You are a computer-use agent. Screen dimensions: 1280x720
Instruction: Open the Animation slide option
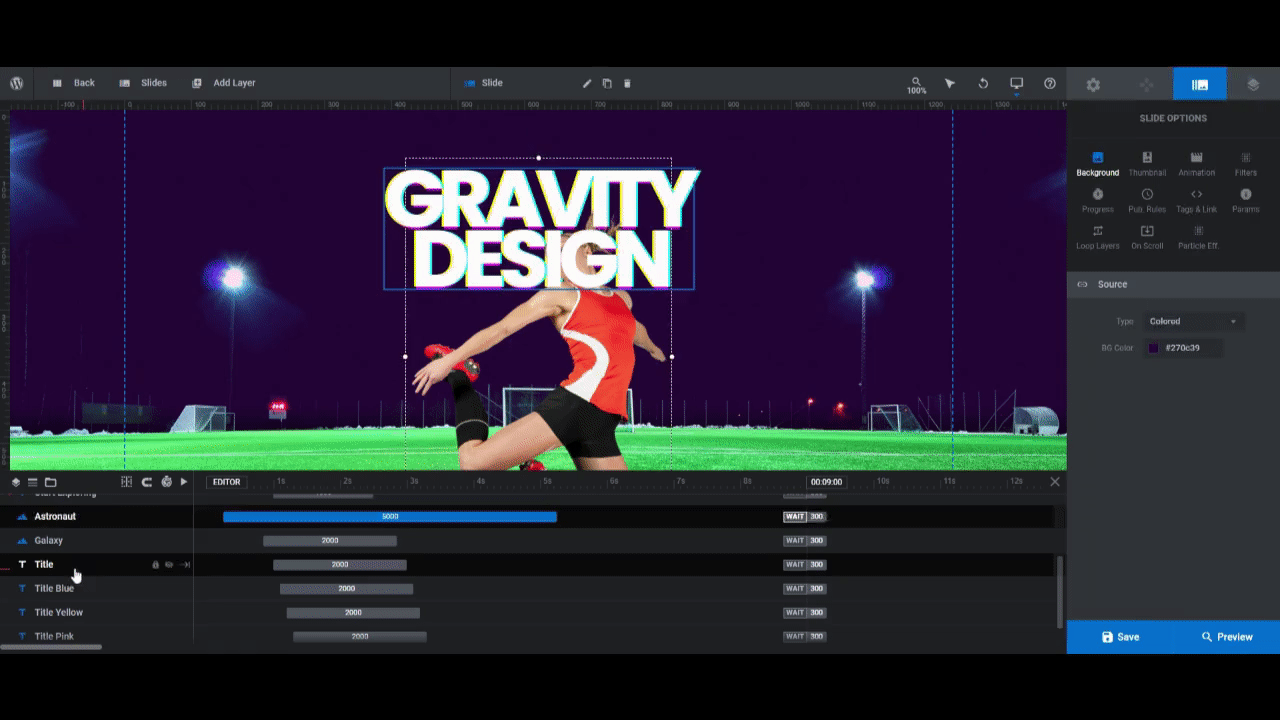1196,164
